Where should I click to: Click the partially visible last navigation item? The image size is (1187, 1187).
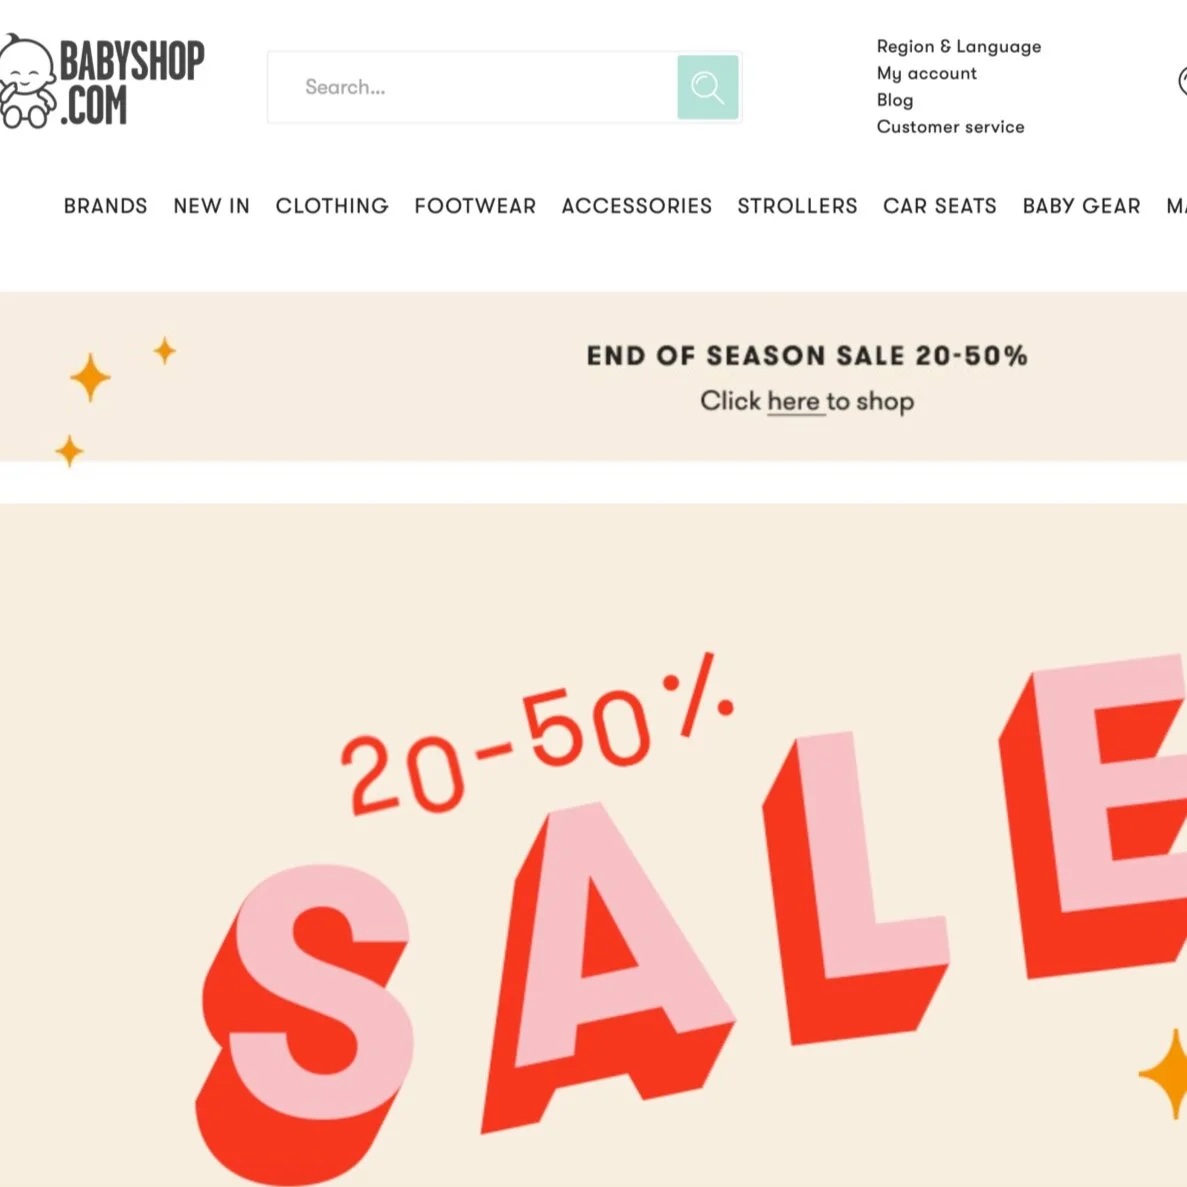click(1176, 206)
